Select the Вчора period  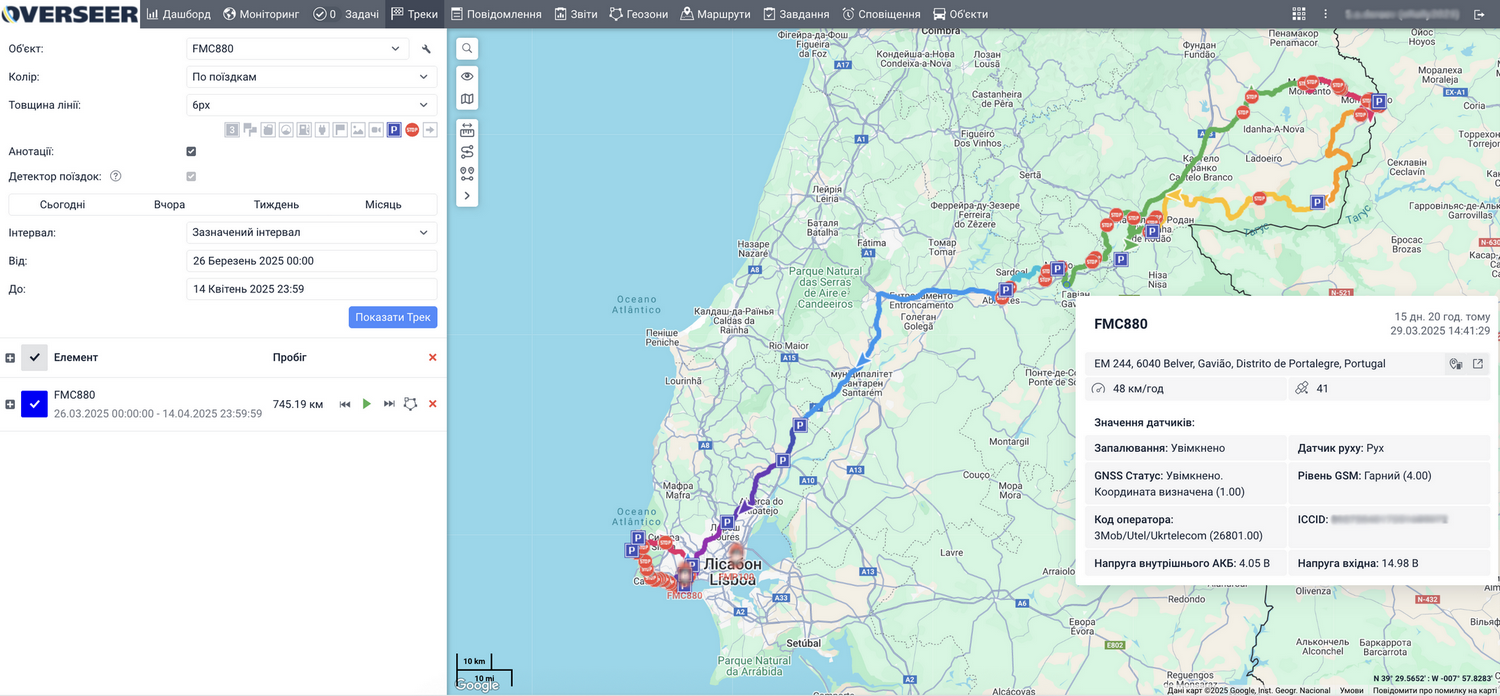coord(170,205)
